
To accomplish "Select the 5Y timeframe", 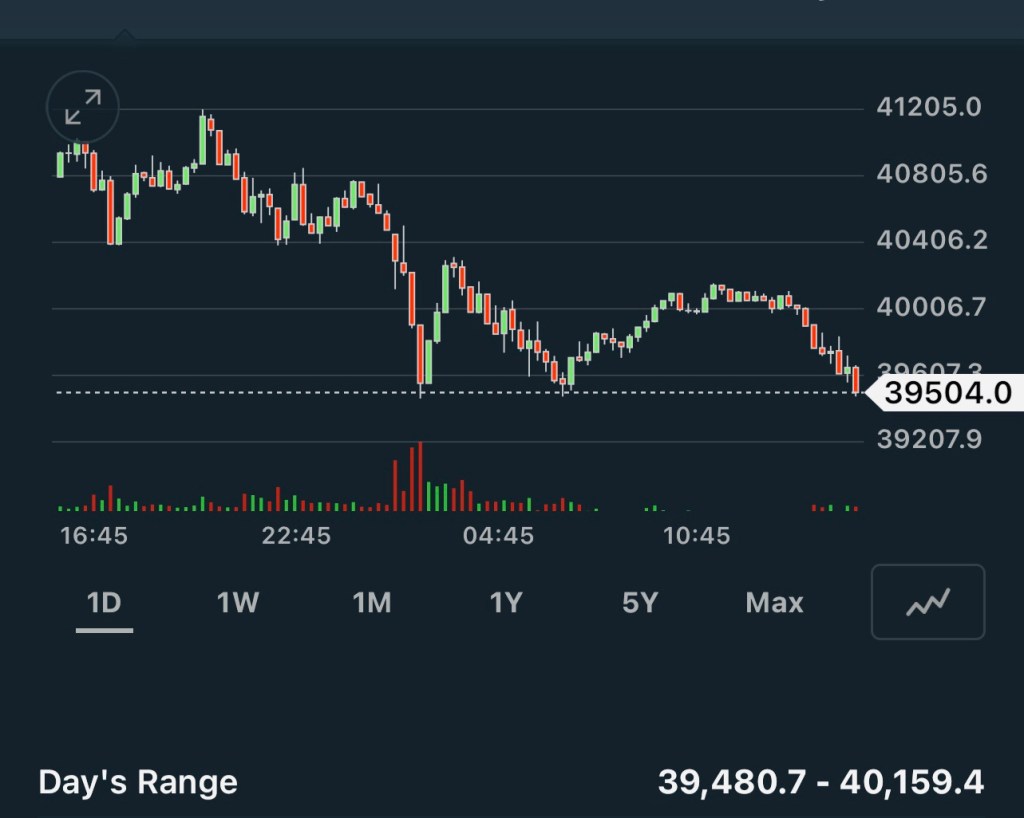I will click(640, 603).
